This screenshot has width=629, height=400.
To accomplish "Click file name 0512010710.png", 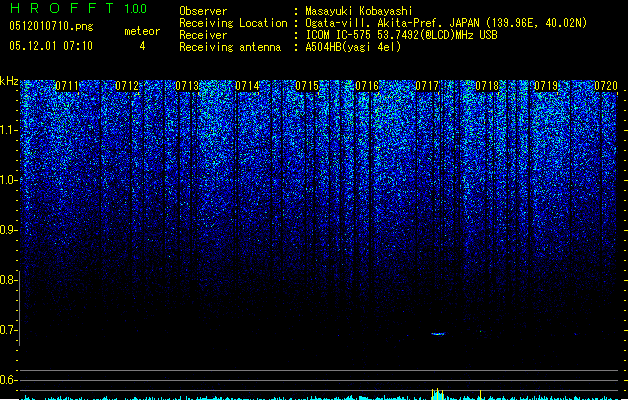I will point(51,27).
